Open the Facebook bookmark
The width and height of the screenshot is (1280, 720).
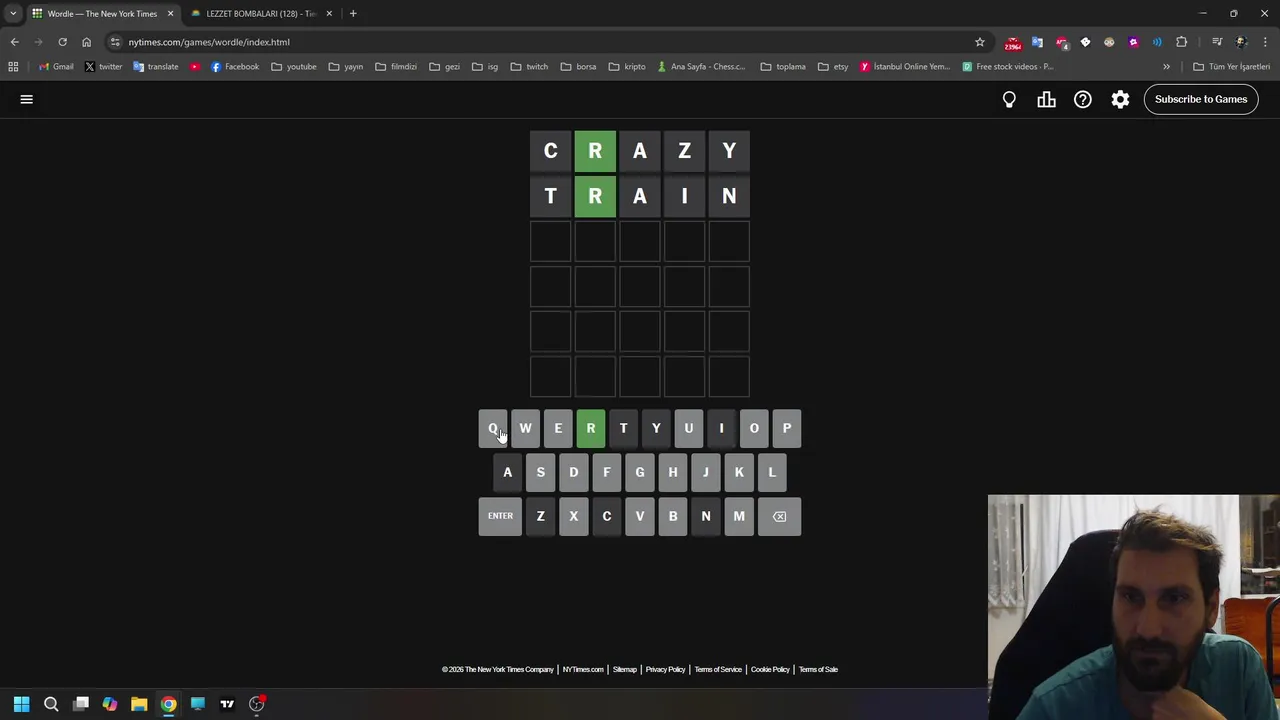[x=235, y=67]
